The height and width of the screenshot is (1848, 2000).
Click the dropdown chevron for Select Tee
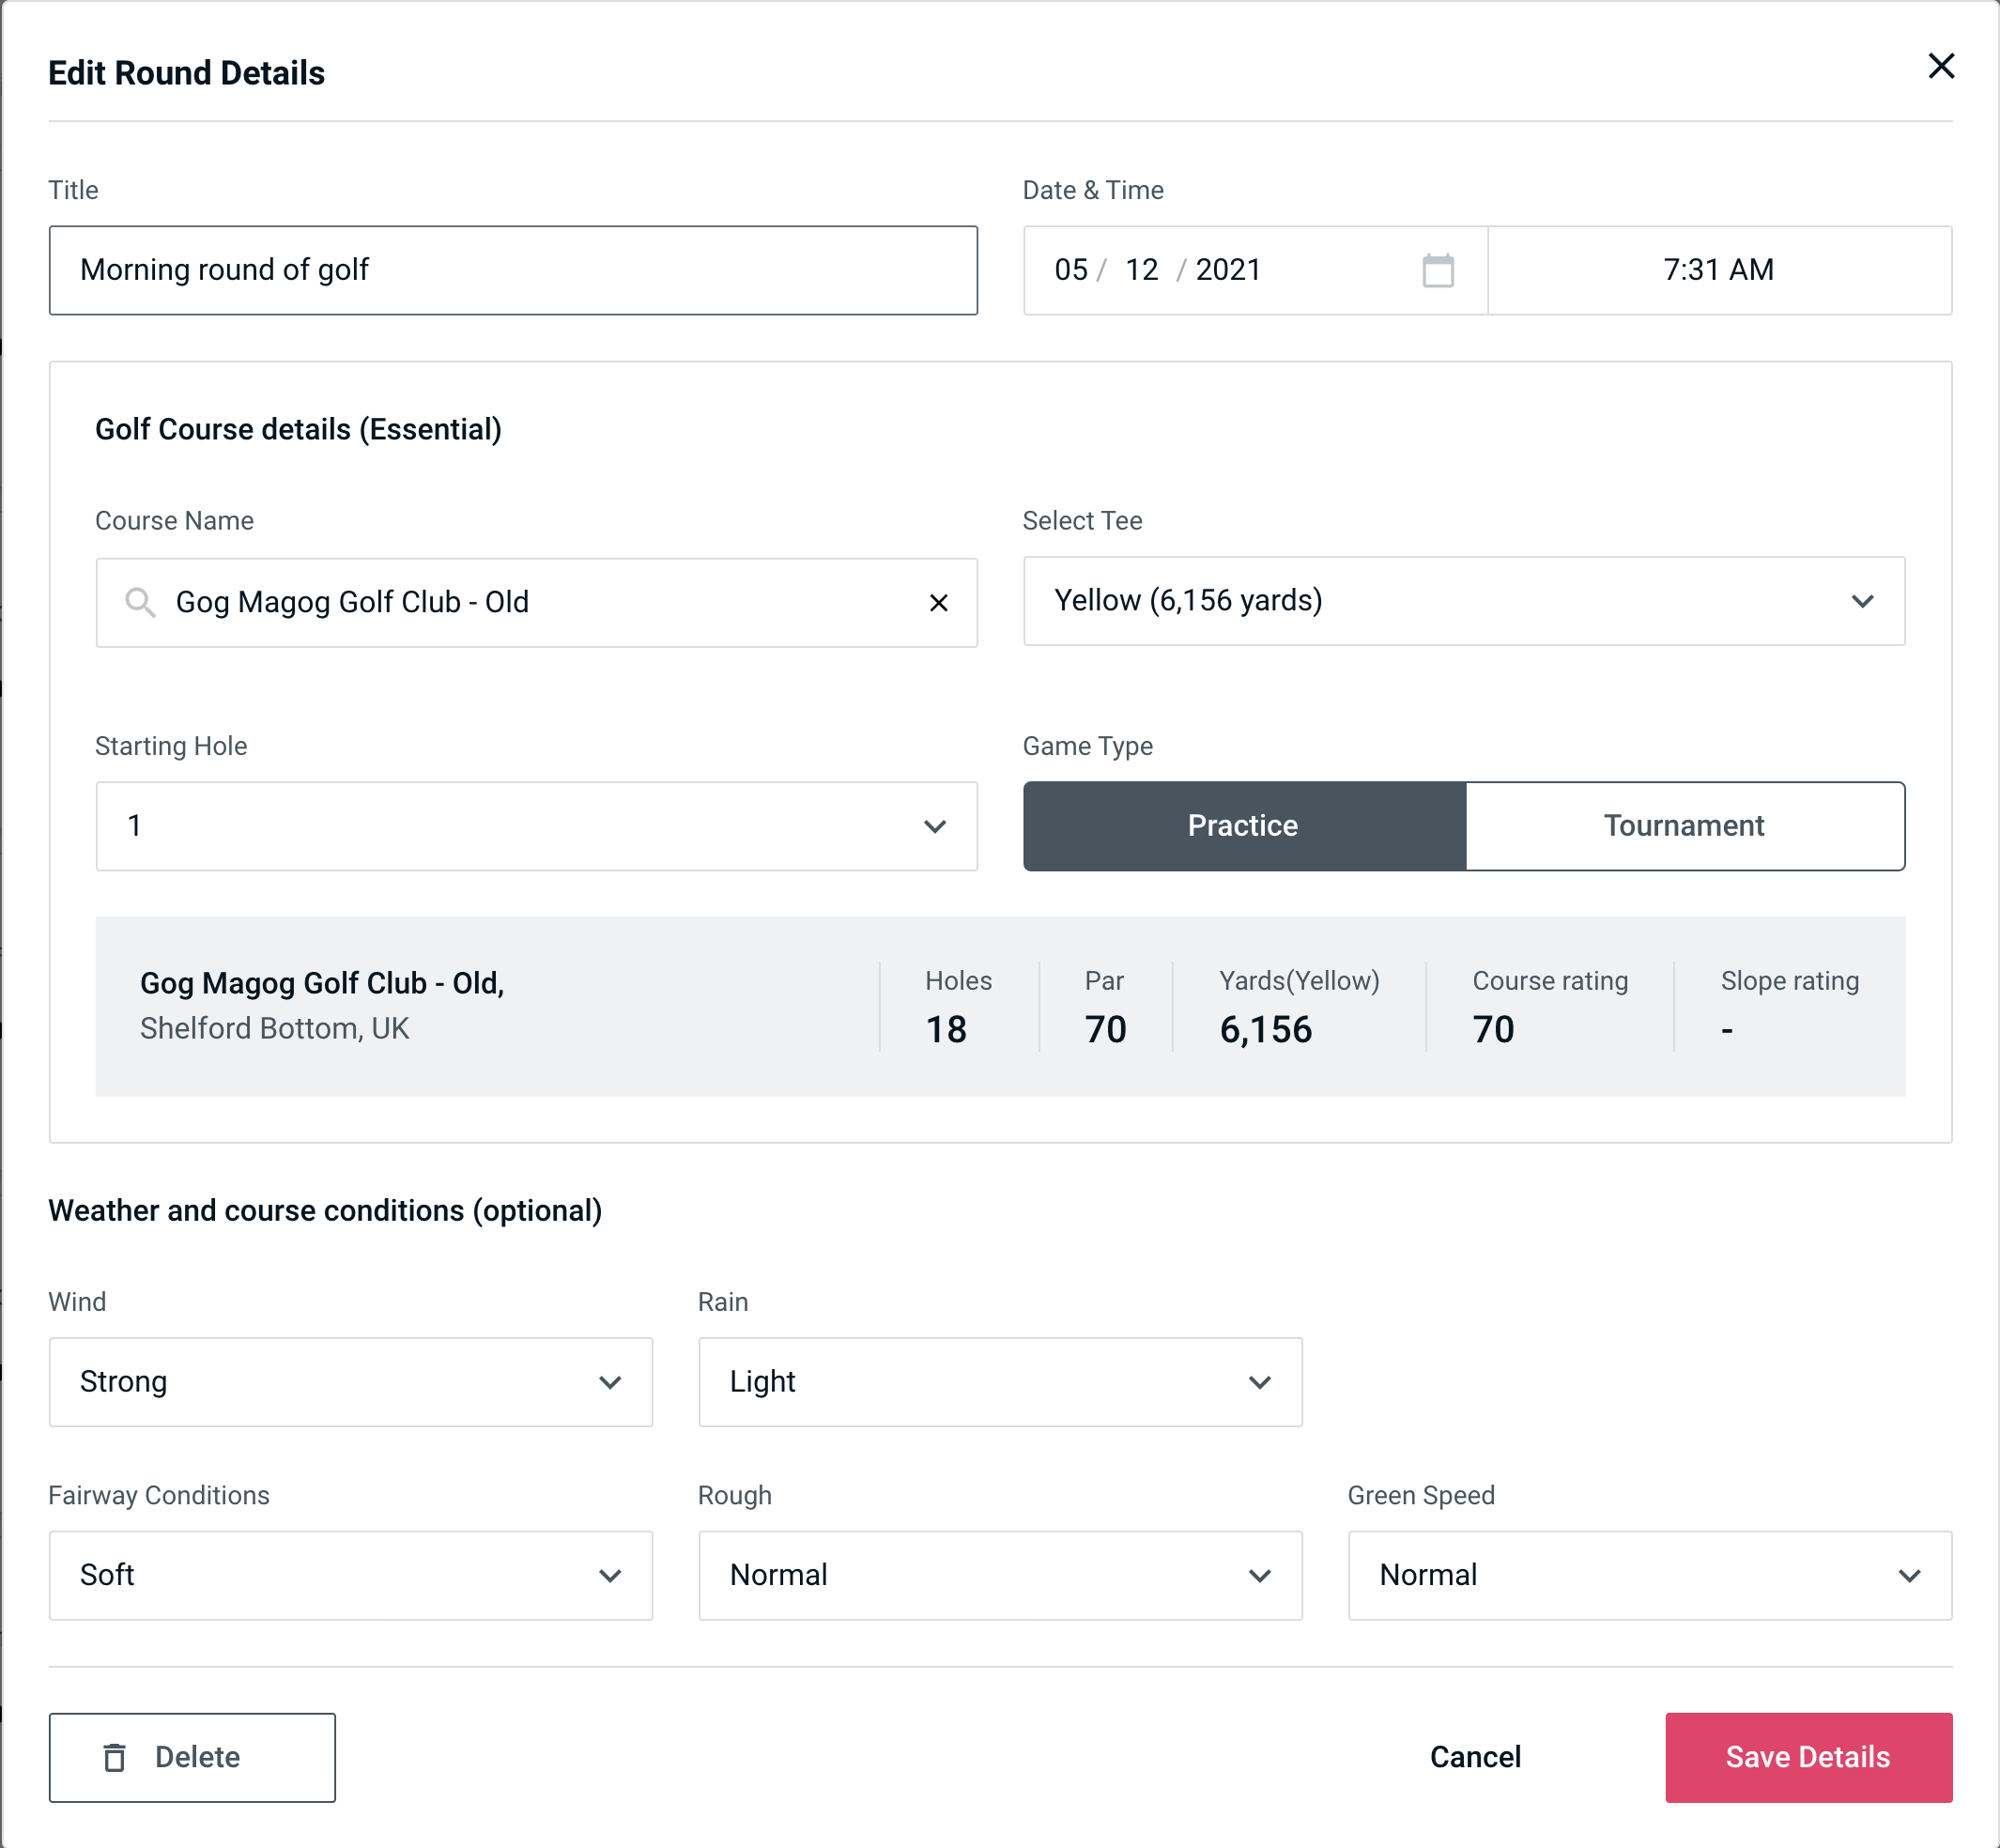1864,601
